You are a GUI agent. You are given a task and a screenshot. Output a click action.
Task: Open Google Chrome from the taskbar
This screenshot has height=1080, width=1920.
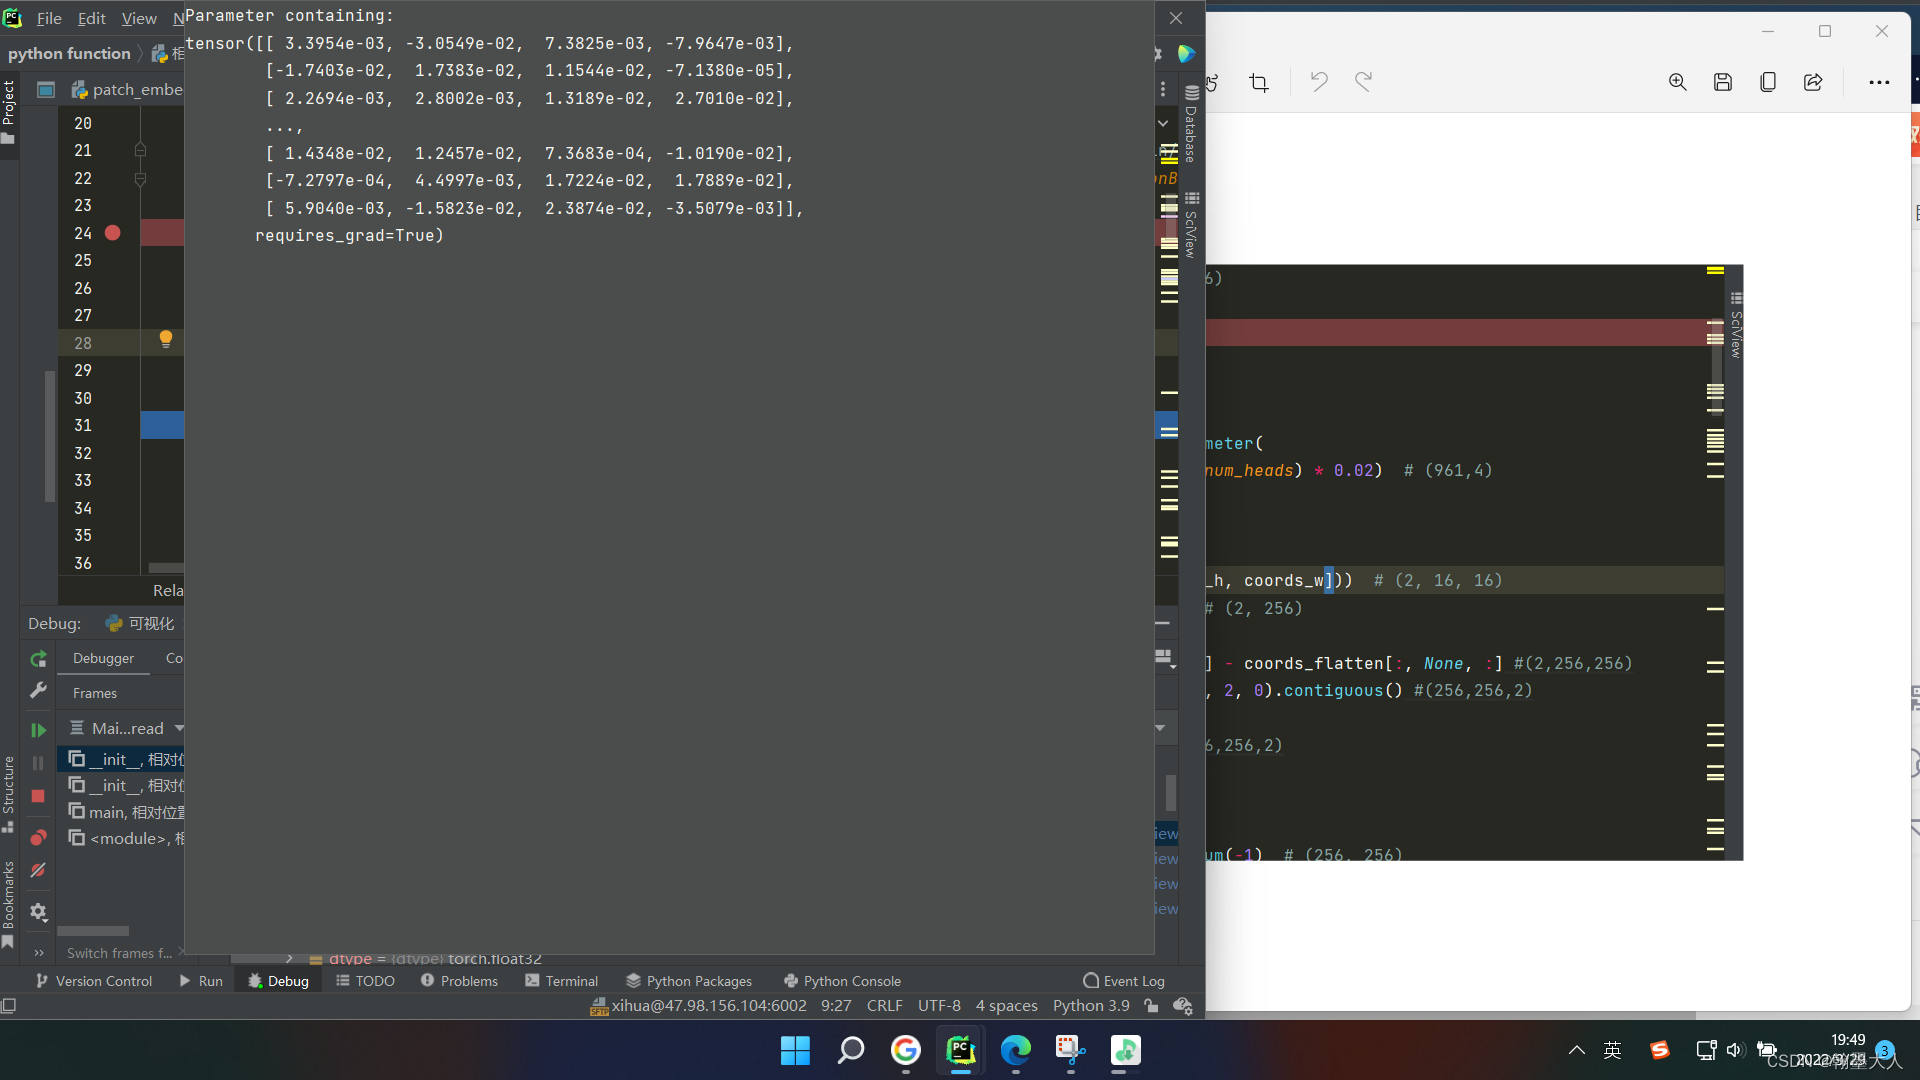coord(905,1050)
